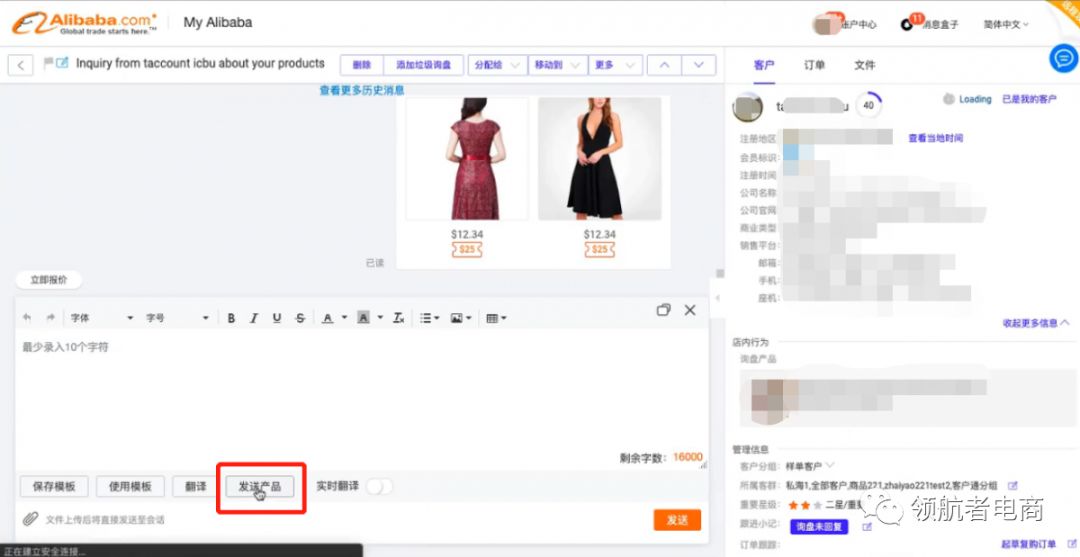Viewport: 1080px width, 557px height.
Task: Switch to the 订单 tab
Action: [815, 65]
